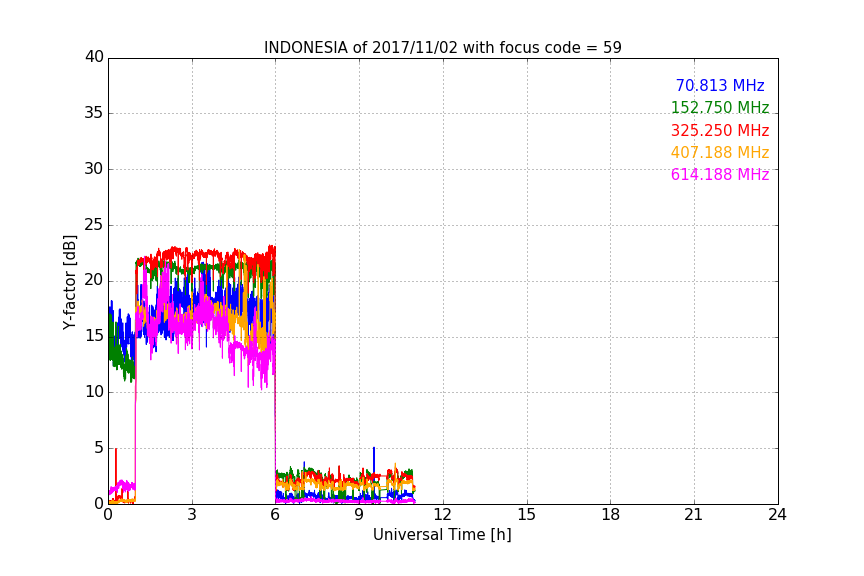Click the x-axis tick value 24

point(777,515)
